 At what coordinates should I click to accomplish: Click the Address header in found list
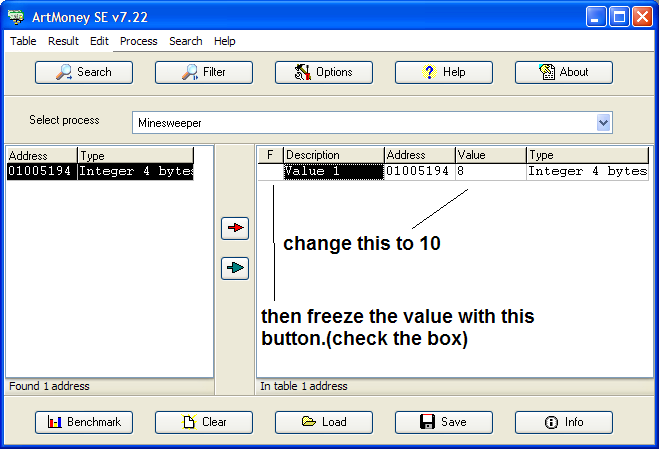click(x=42, y=156)
